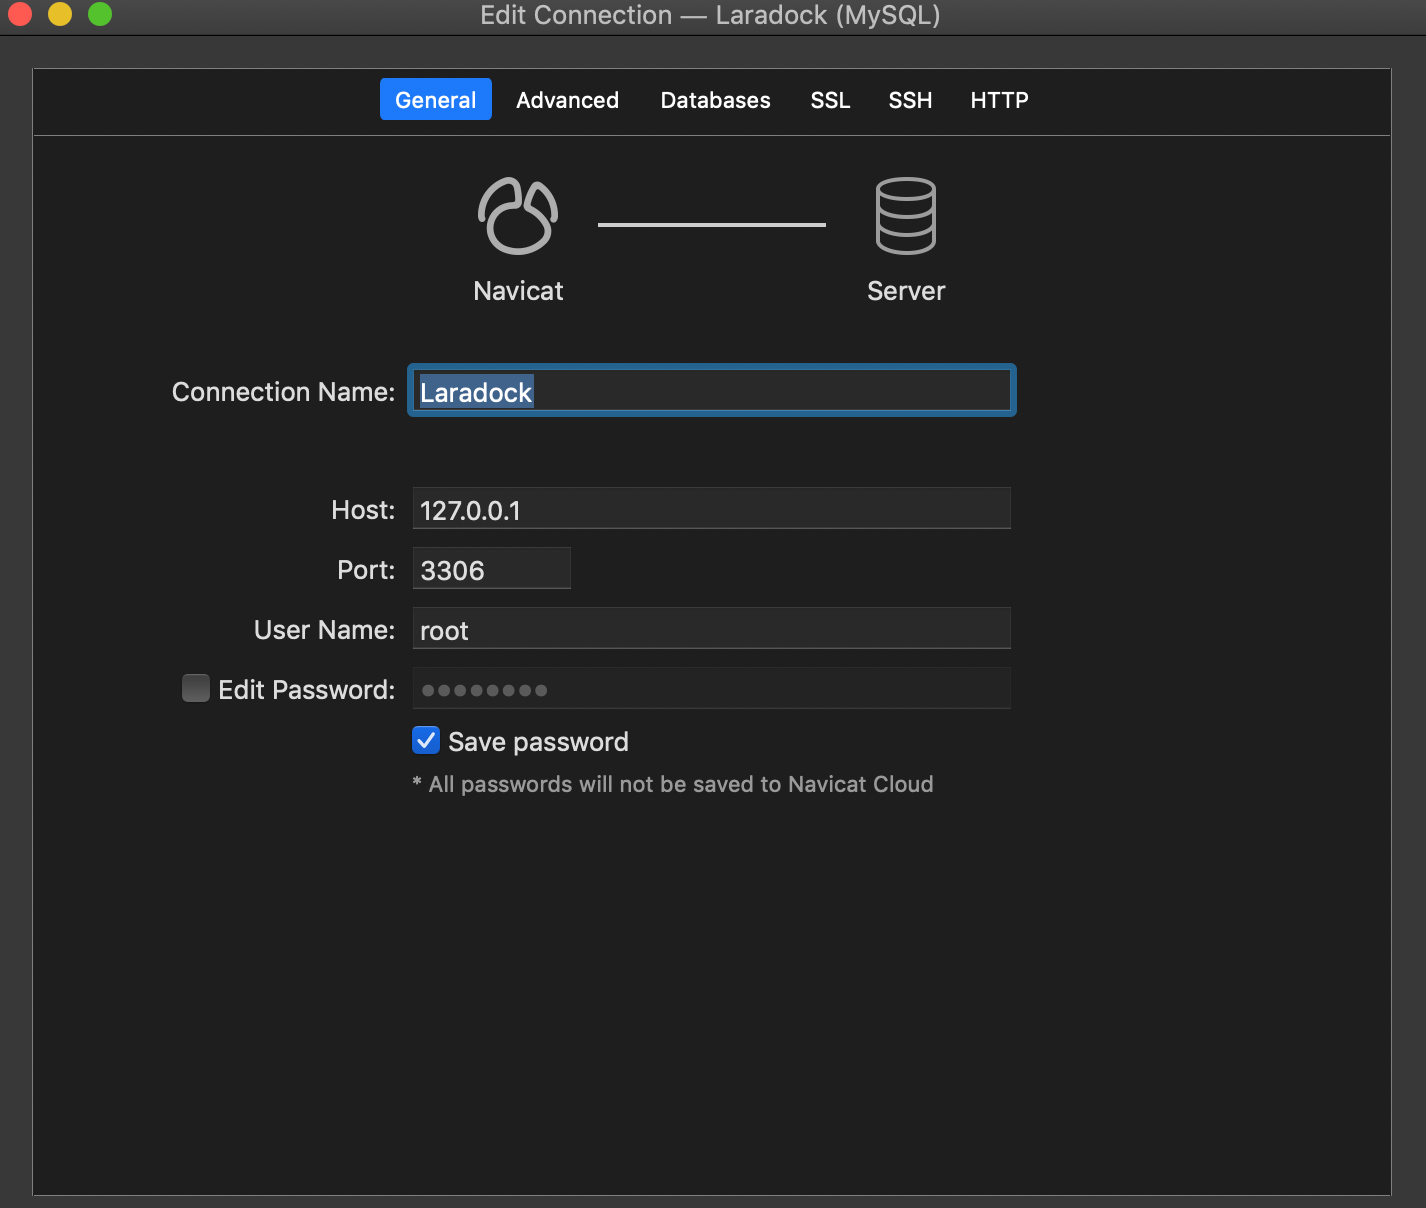The image size is (1426, 1208).
Task: Click the Port field showing 3306
Action: coord(492,568)
